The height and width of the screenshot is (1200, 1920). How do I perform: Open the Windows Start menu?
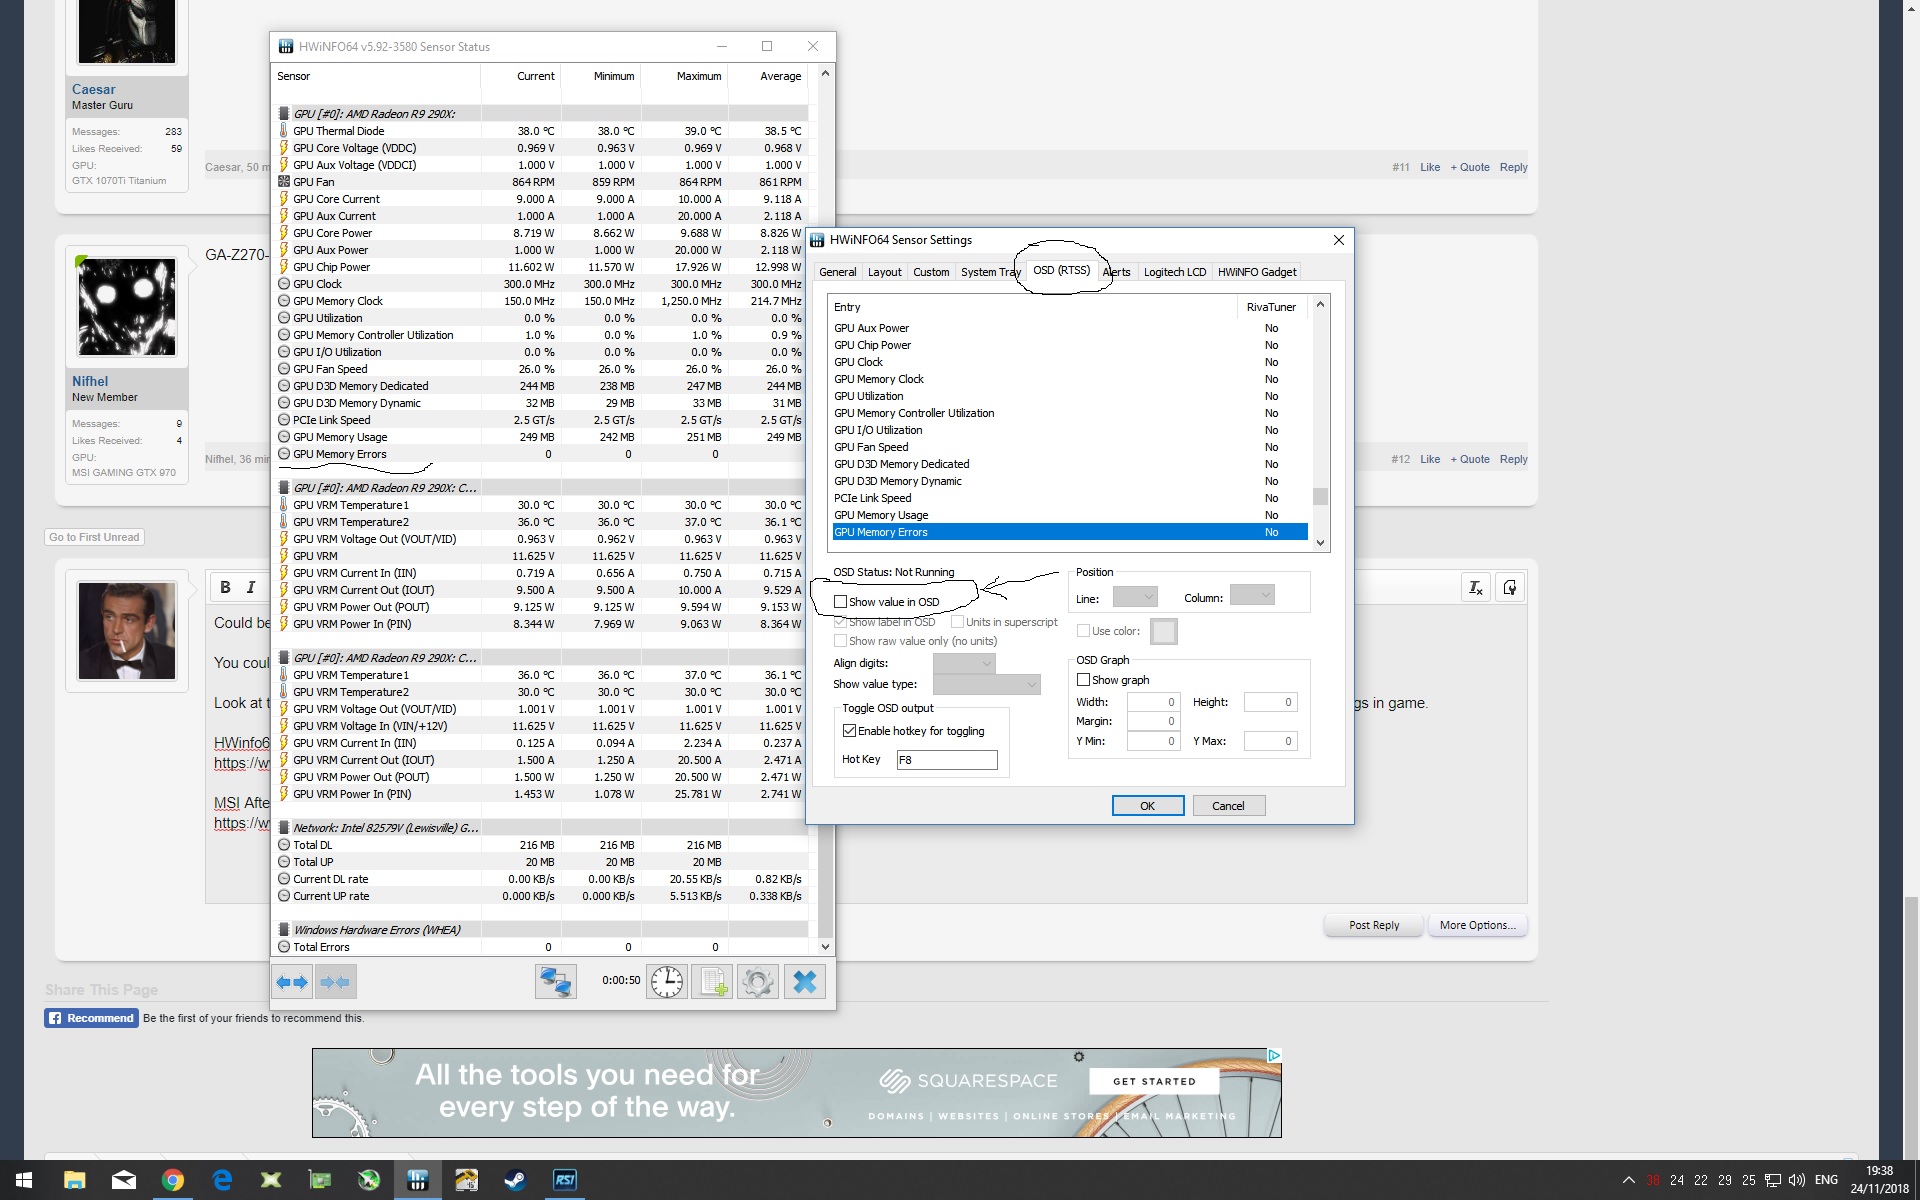click(x=24, y=1180)
